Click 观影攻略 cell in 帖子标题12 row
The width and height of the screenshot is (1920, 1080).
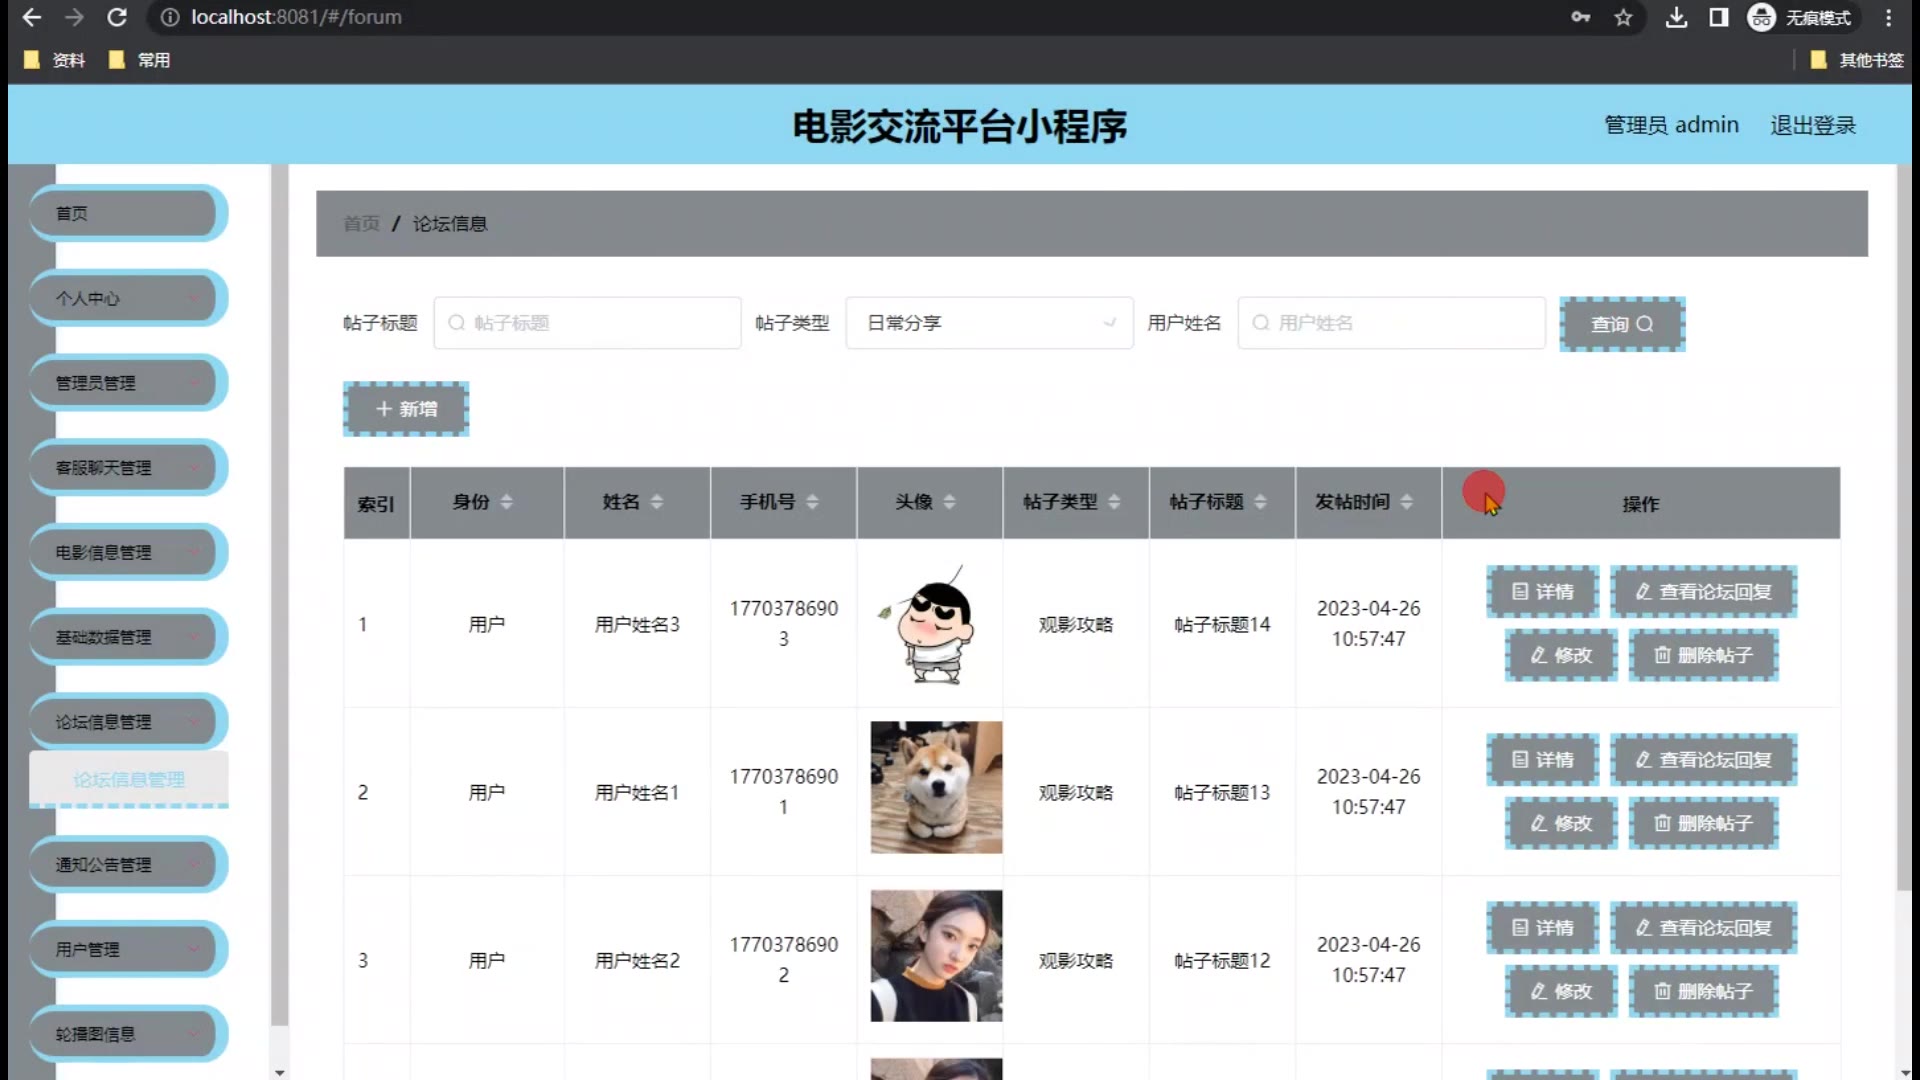click(1076, 960)
